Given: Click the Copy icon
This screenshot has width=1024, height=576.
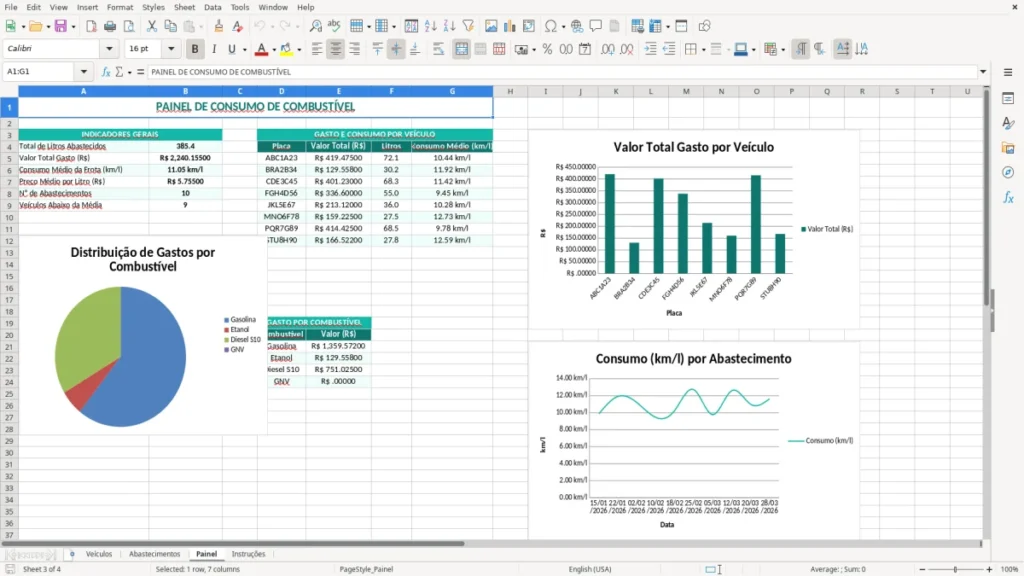Looking at the screenshot, I should tap(170, 26).
